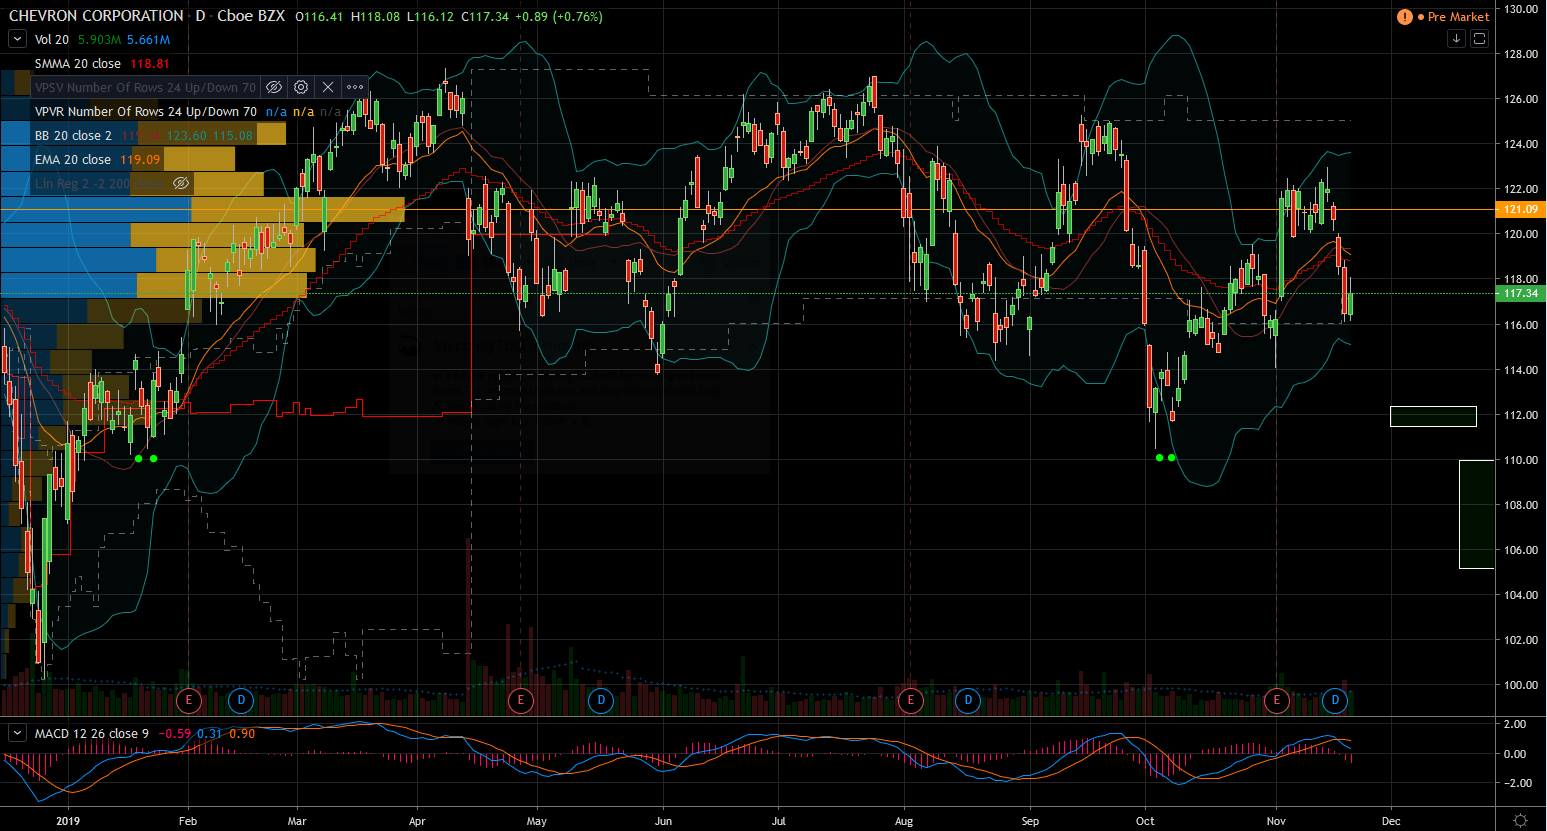This screenshot has width=1547, height=831.
Task: Open the dividend marker in mid November
Action: pyautogui.click(x=1335, y=700)
